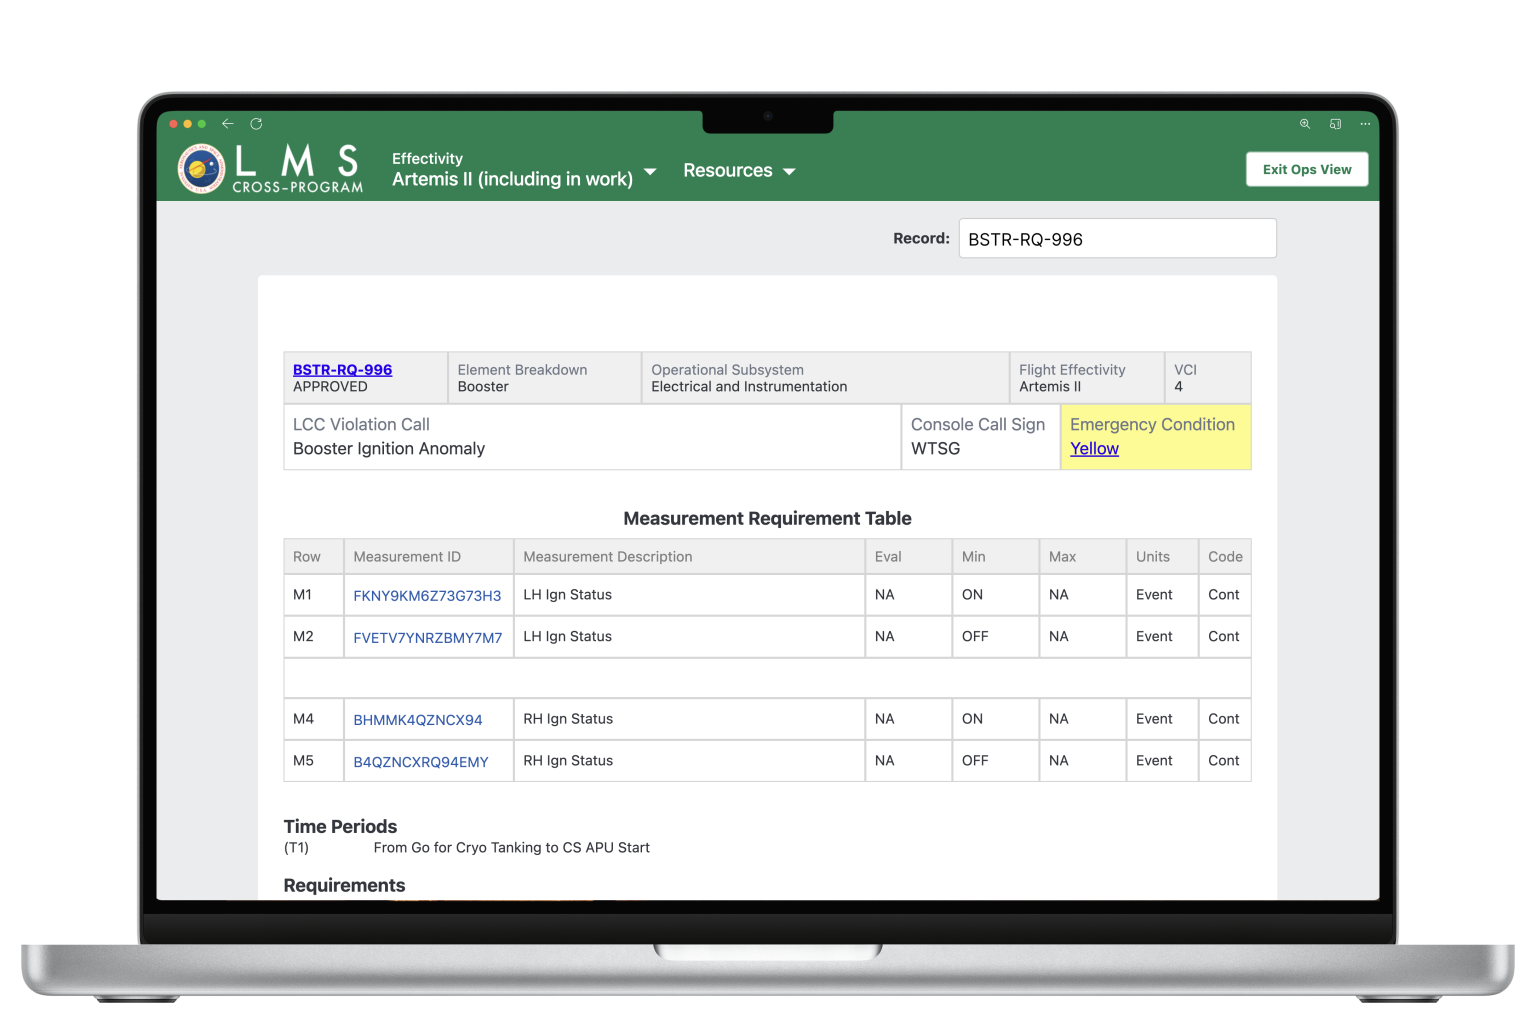Open the Resources dropdown
The height and width of the screenshot is (1012, 1536).
[728, 170]
